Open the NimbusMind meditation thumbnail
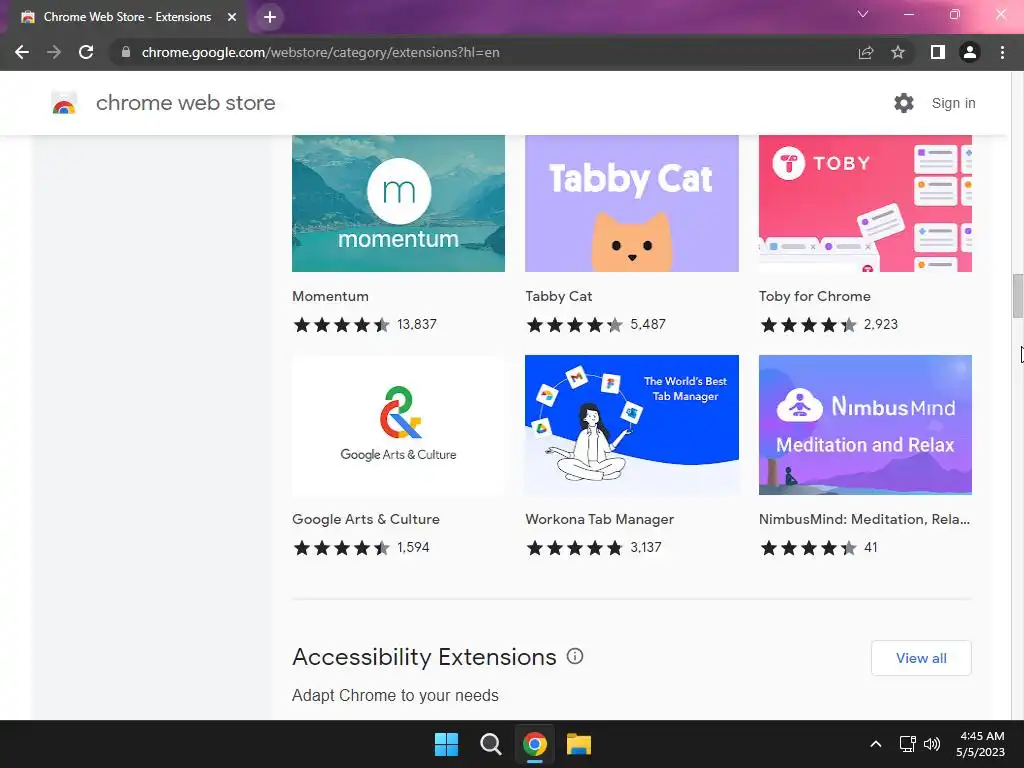1024x768 pixels. [x=865, y=425]
